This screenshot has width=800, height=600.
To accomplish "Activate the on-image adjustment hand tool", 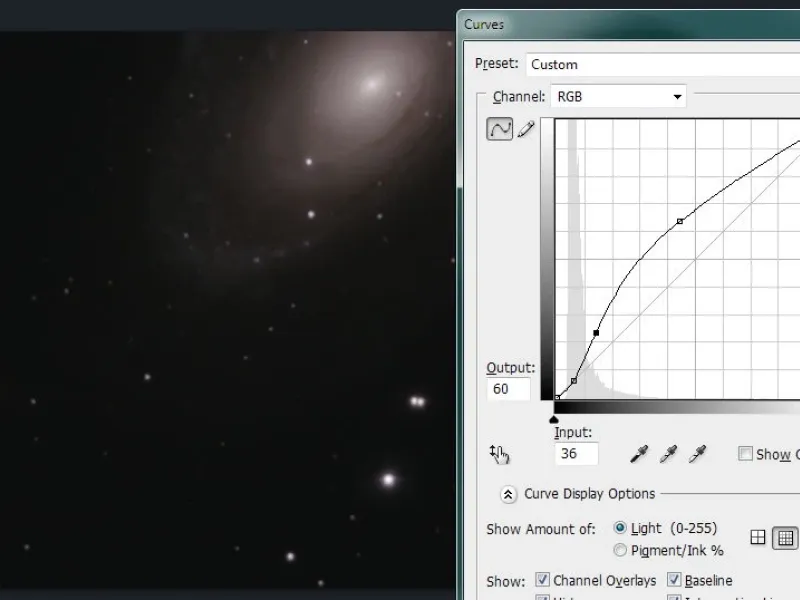I will 500,455.
